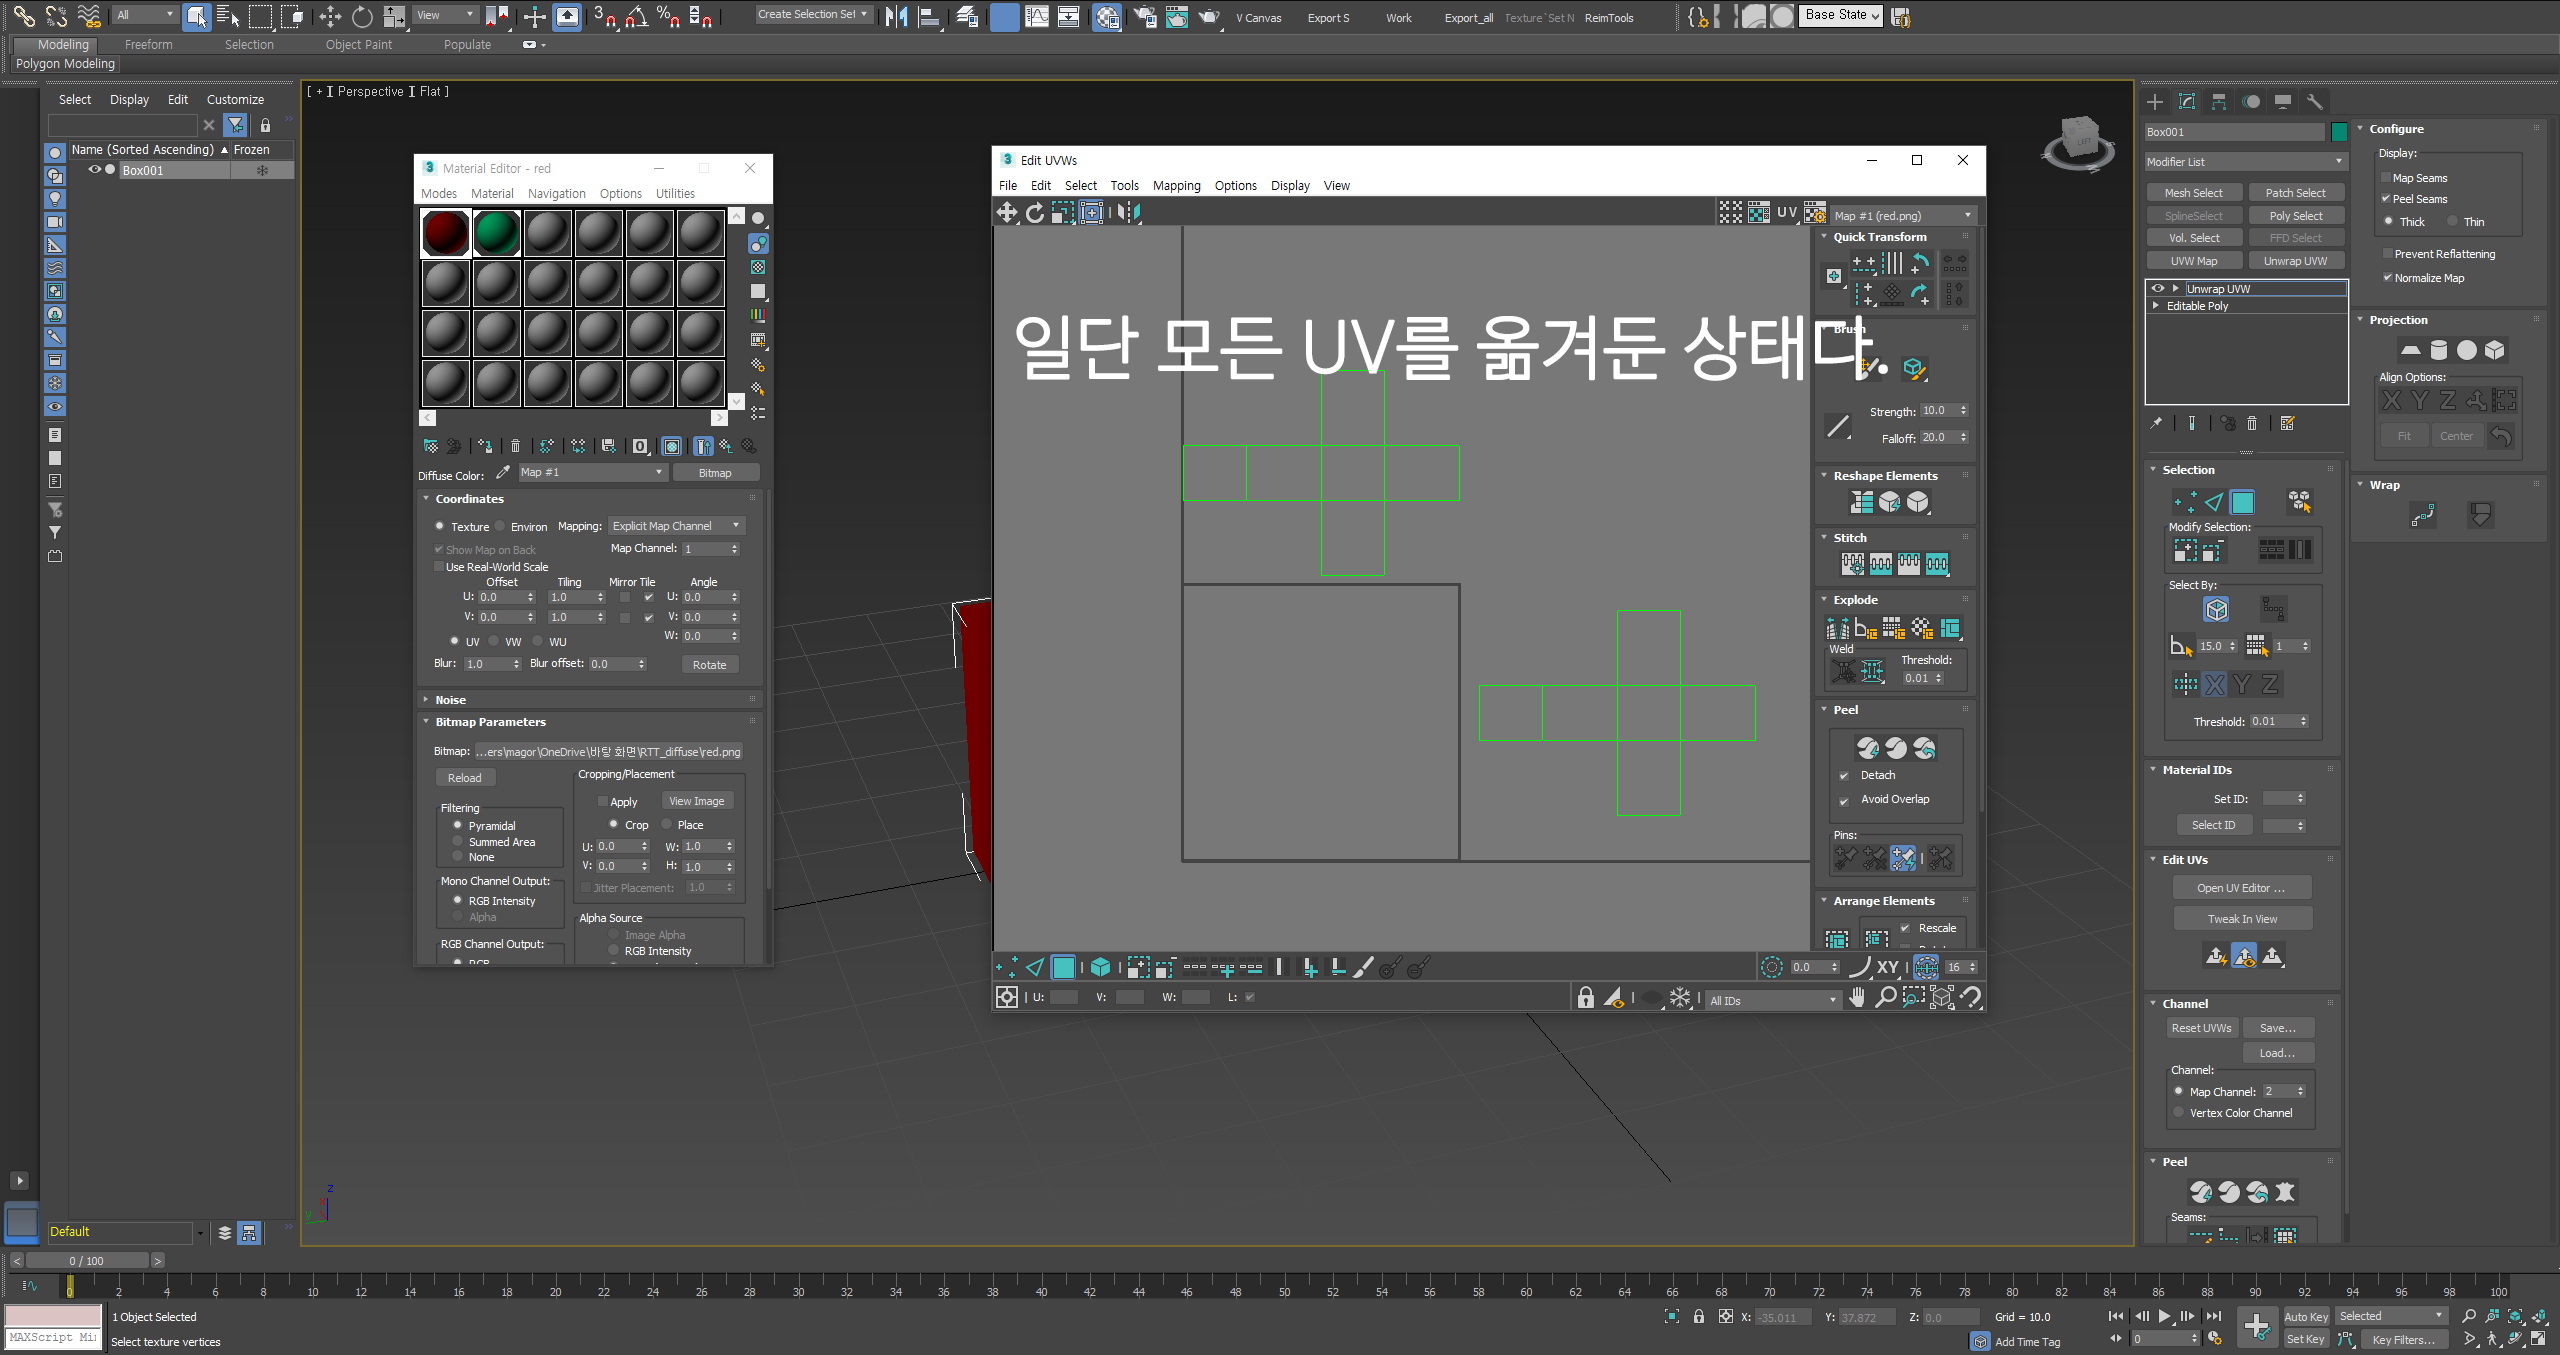Toggle visibility eye of Box001 in scene explorer
Viewport: 2560px width, 1355px height.
pos(94,170)
